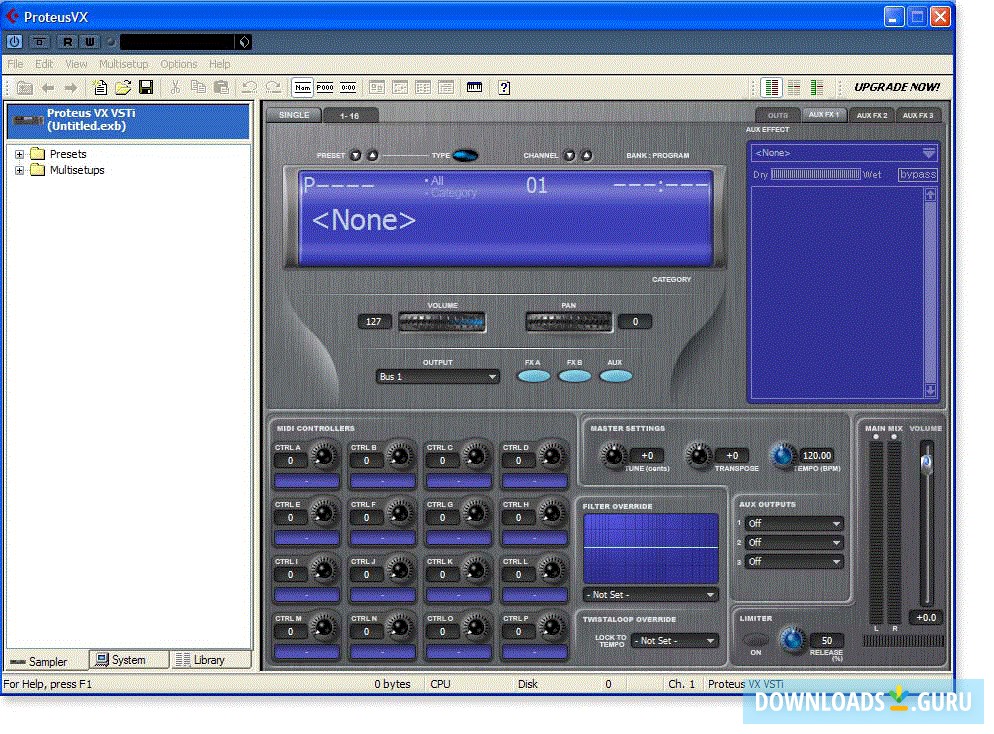Open the Multisetup menu
The image size is (994, 734).
(x=124, y=64)
